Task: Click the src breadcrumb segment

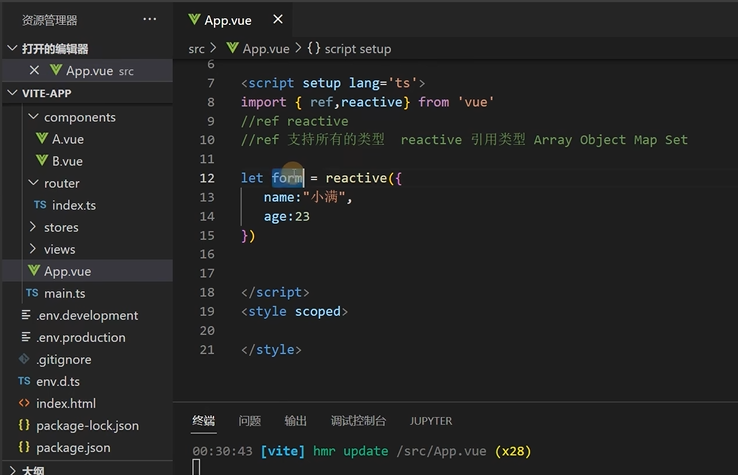Action: 196,49
